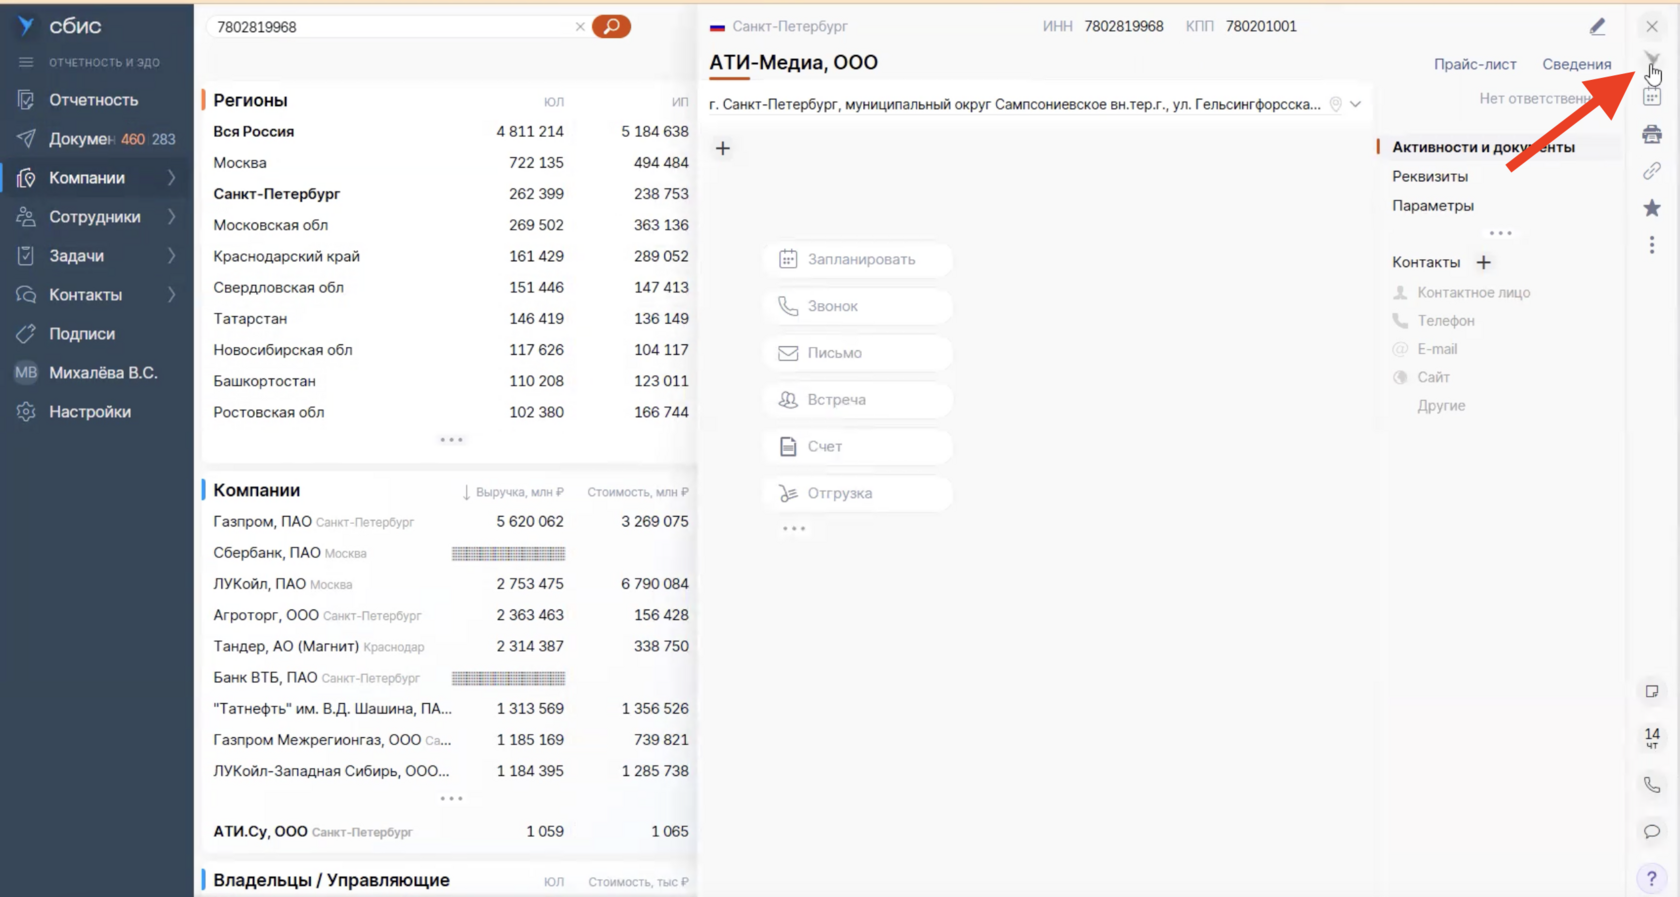Click the search input with INN number

[390, 27]
